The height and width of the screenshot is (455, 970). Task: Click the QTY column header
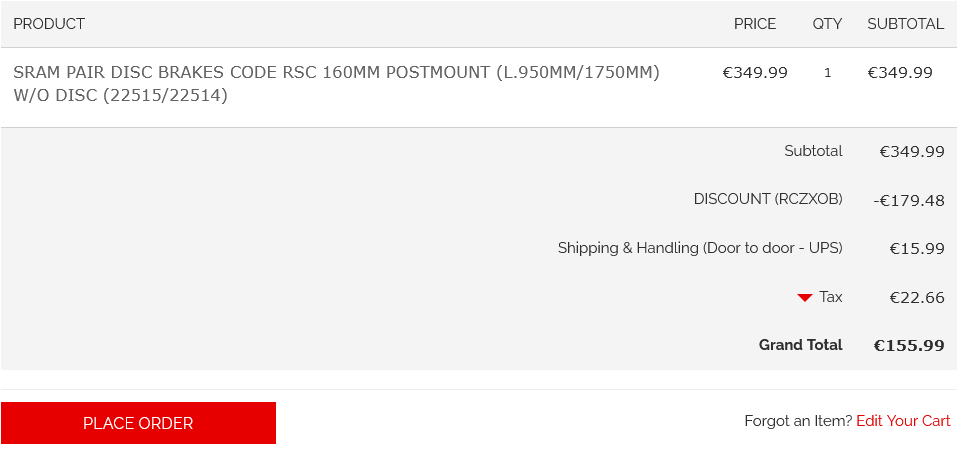(827, 24)
